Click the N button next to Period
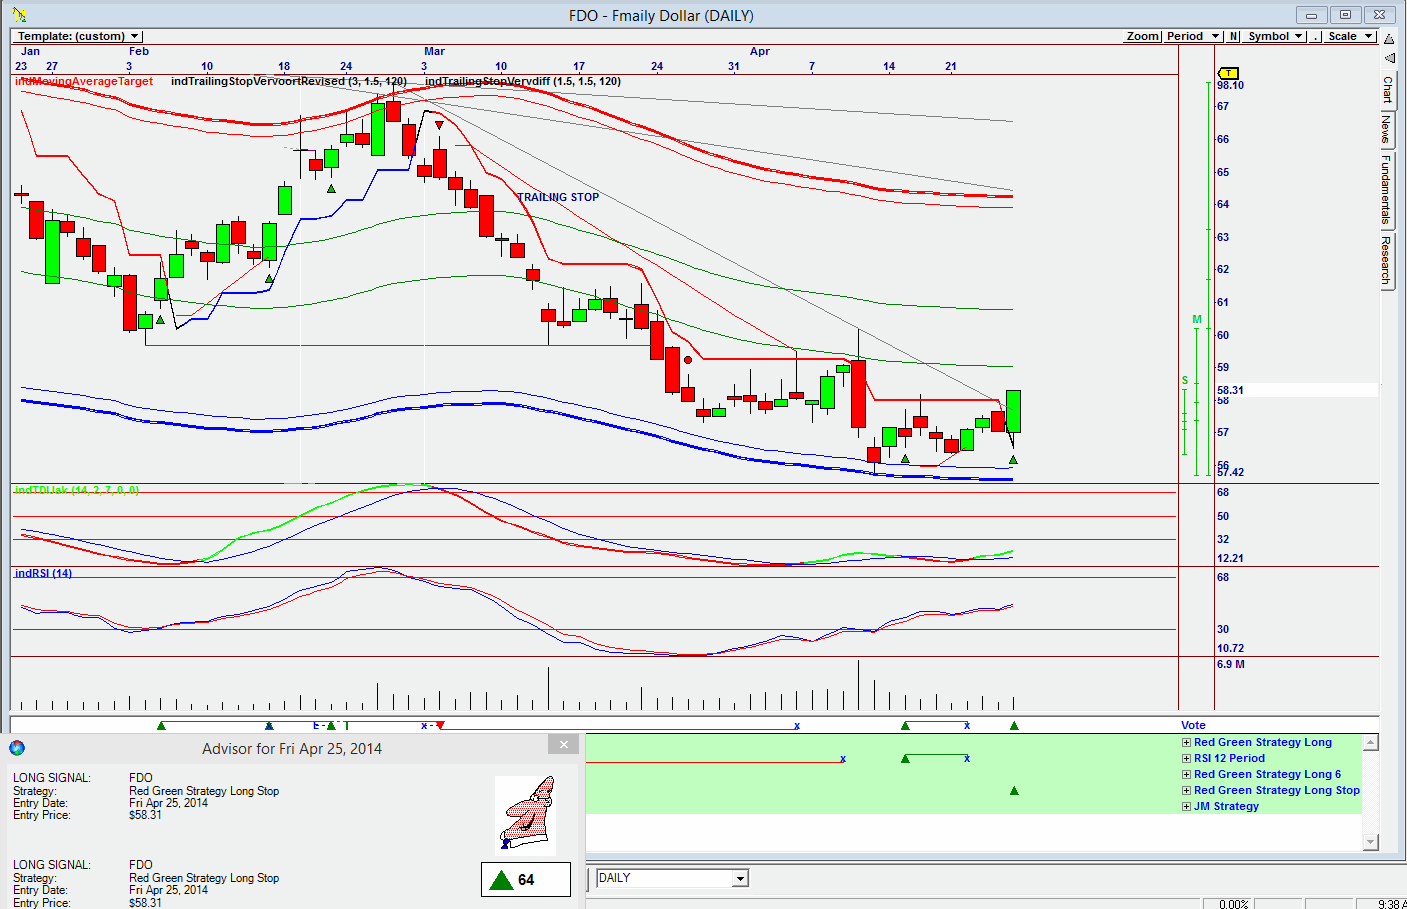Viewport: 1407px width, 909px height. 1233,36
